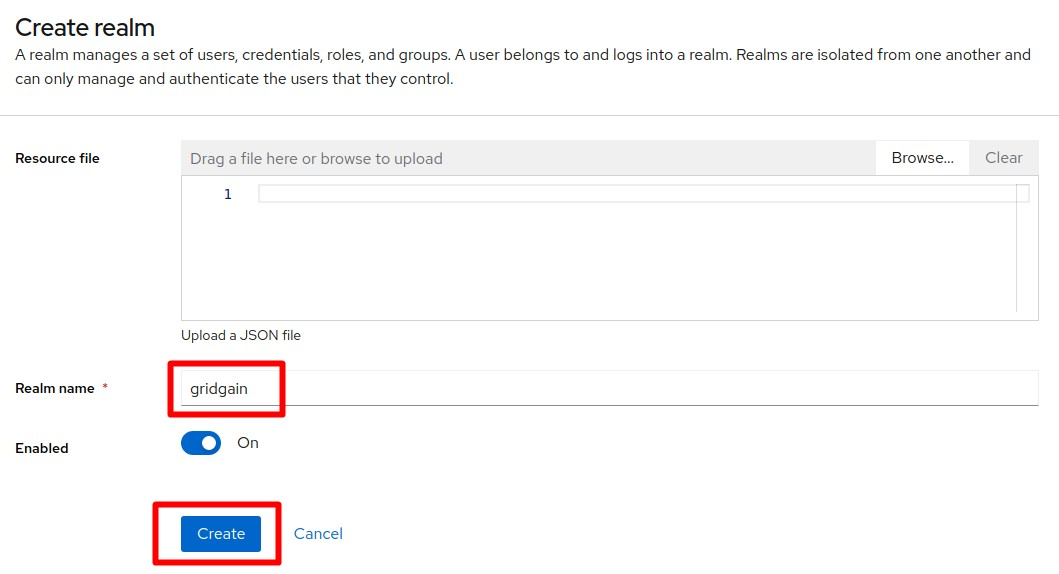Click the 'Create realm' page heading
The image size is (1059, 574).
(85, 28)
